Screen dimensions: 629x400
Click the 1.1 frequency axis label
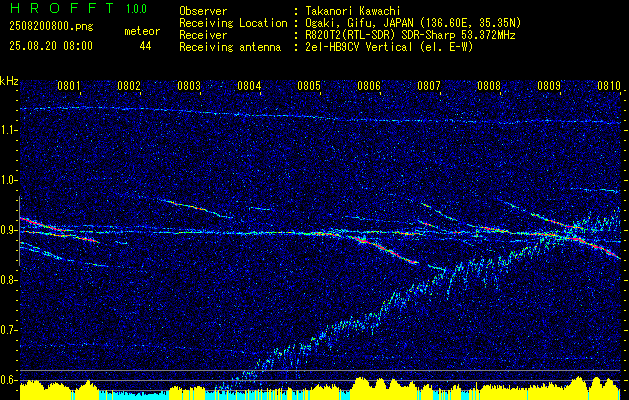click(7, 130)
